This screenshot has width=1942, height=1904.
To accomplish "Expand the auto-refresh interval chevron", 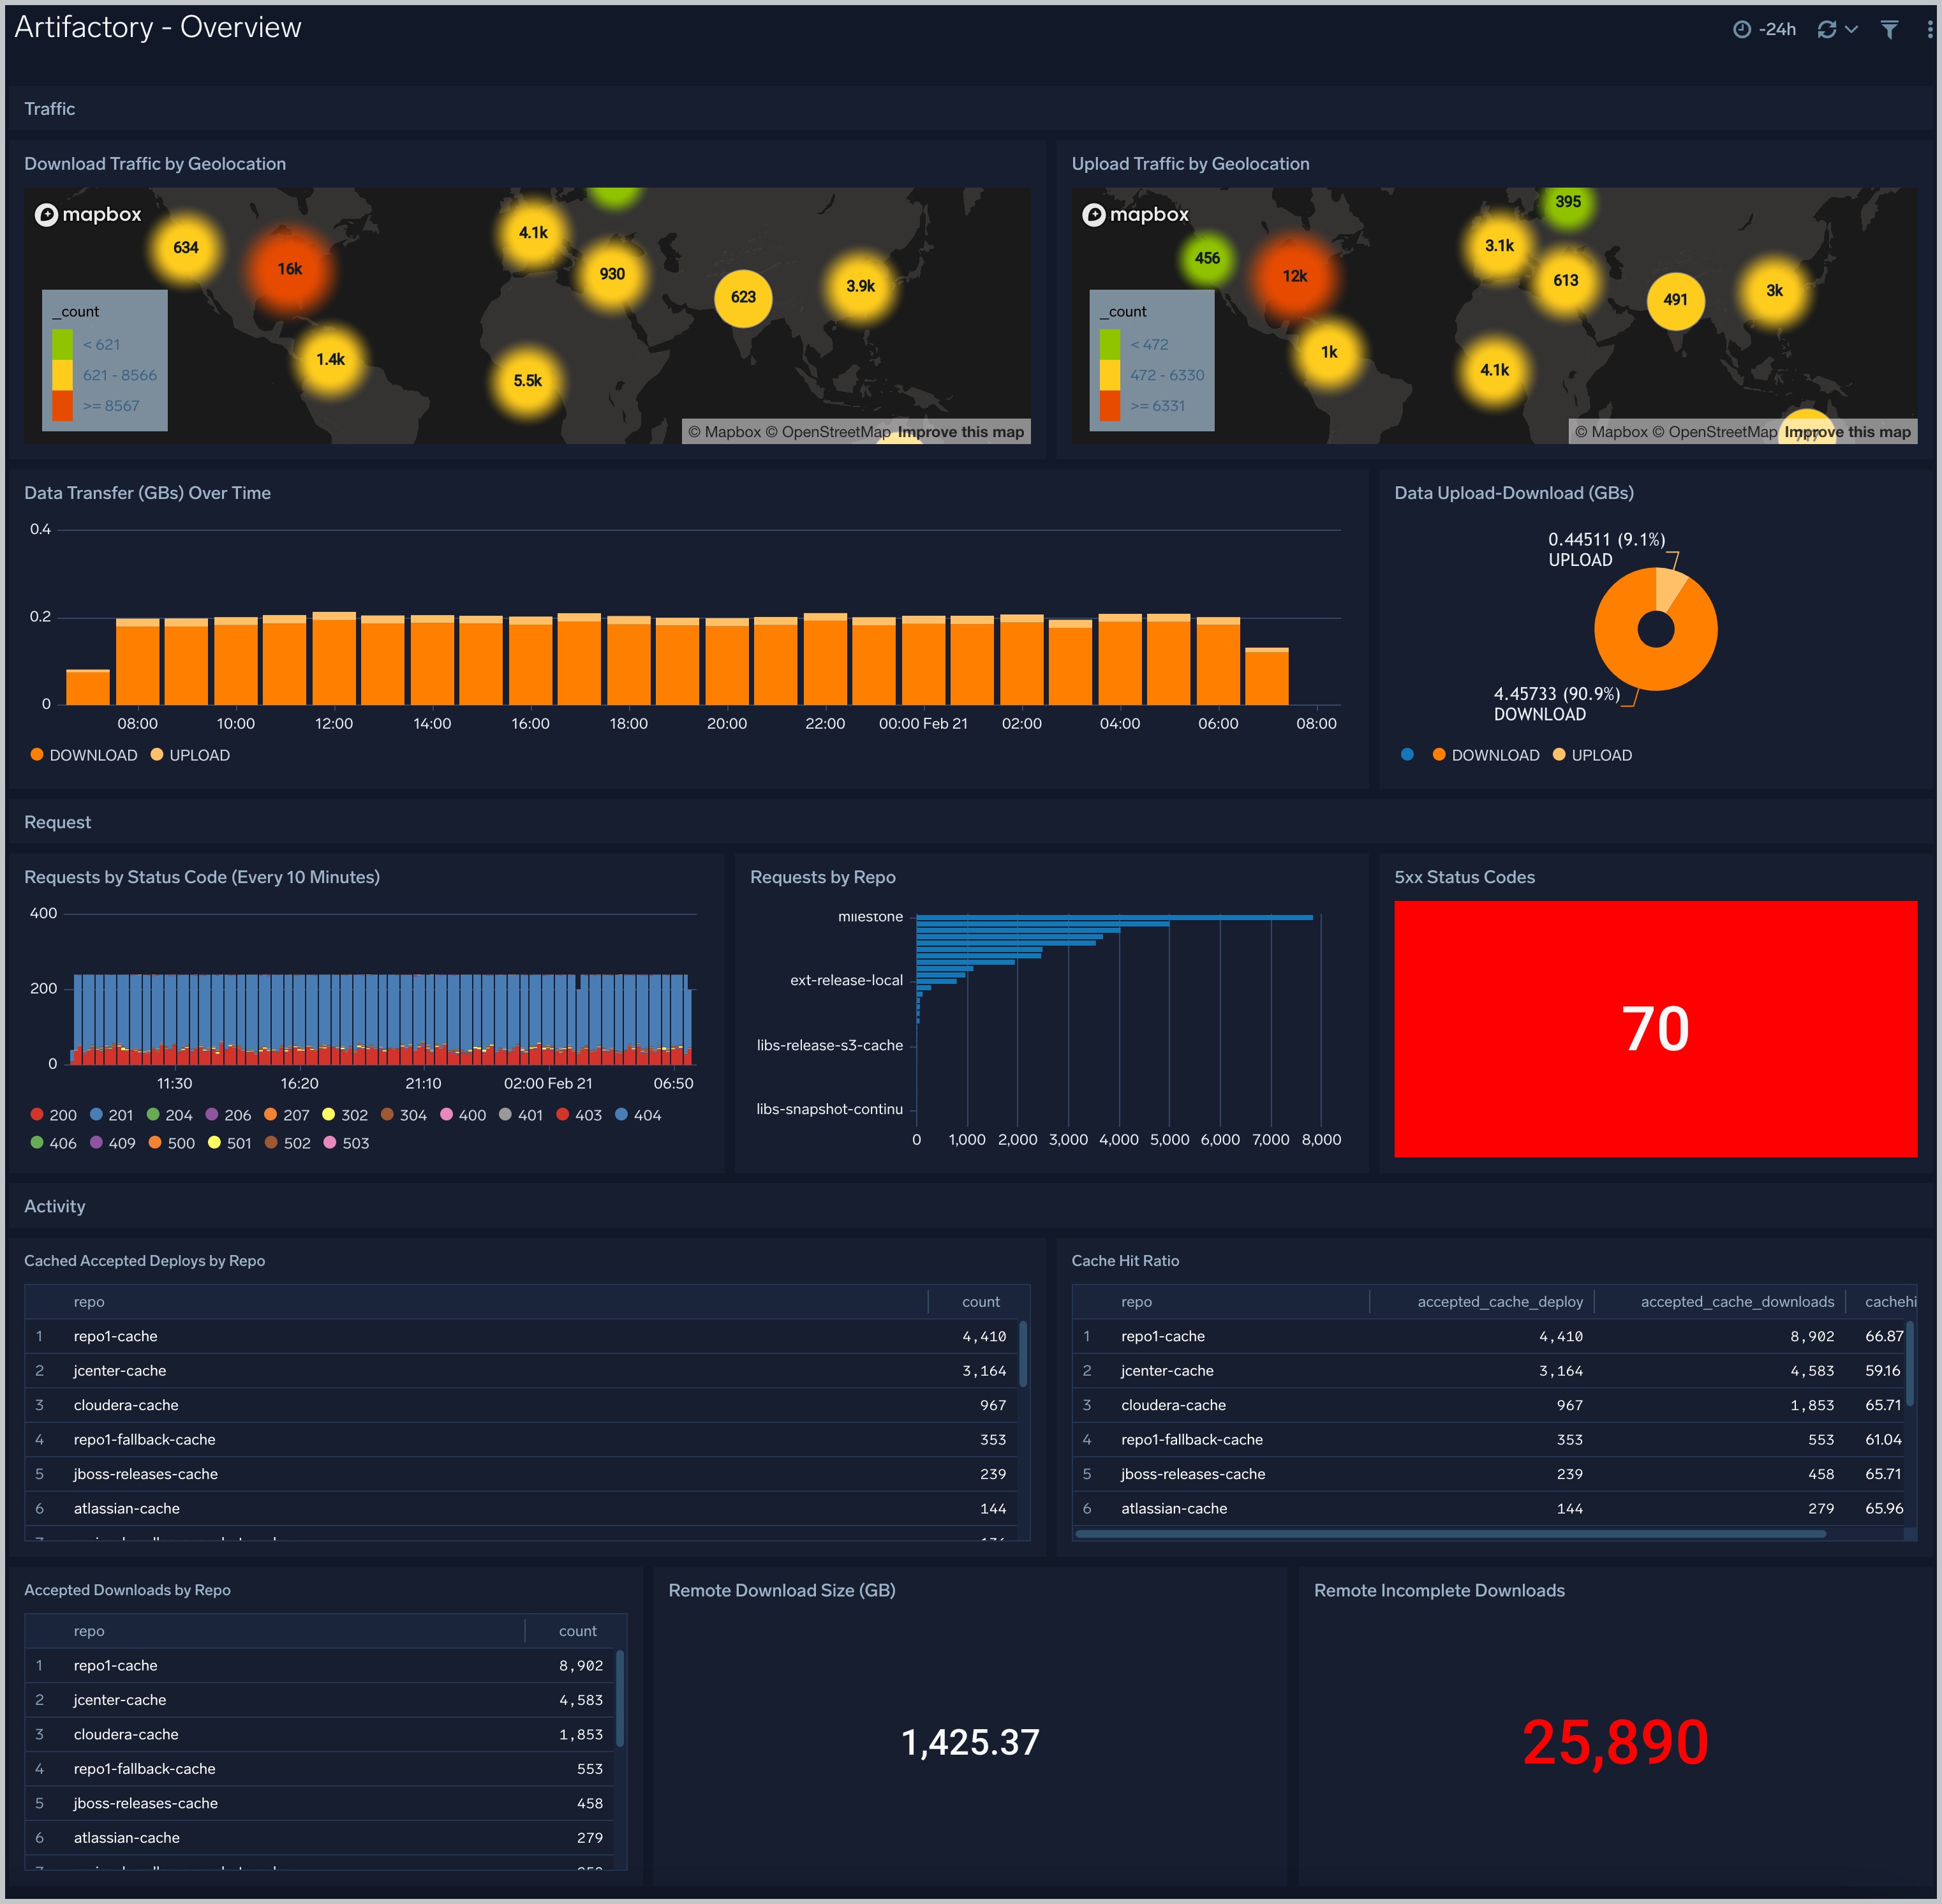I will tap(1851, 30).
